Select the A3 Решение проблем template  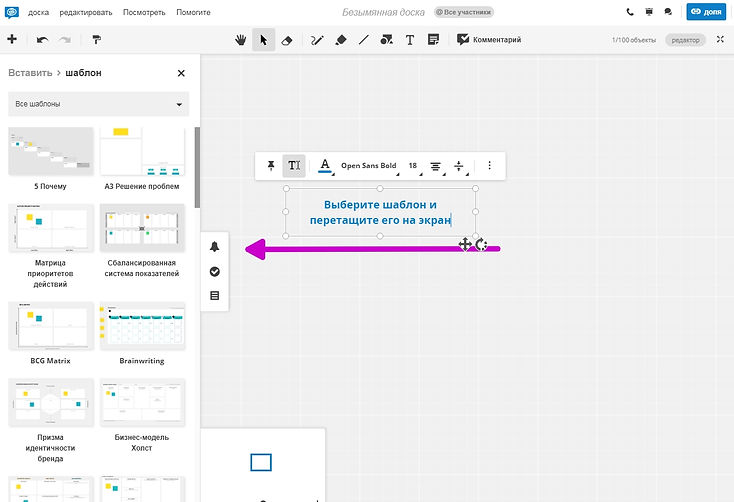pyautogui.click(x=142, y=151)
